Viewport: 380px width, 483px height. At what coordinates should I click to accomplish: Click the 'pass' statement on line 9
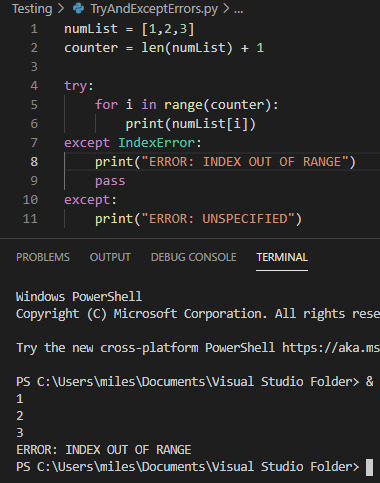[x=110, y=181]
